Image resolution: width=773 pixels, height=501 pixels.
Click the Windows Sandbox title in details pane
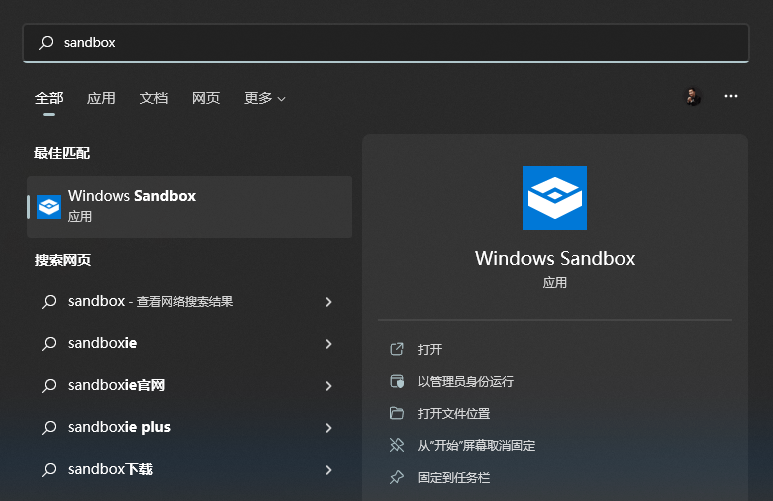point(555,258)
